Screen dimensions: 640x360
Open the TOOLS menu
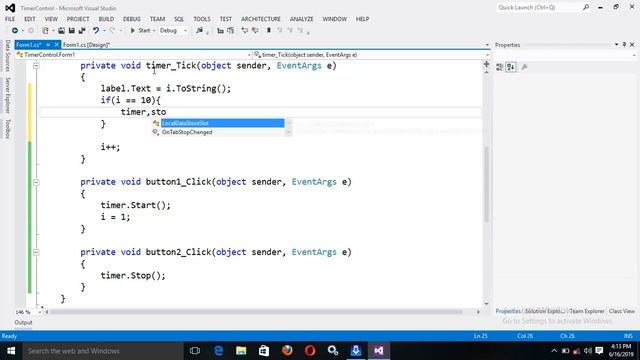(x=202, y=19)
